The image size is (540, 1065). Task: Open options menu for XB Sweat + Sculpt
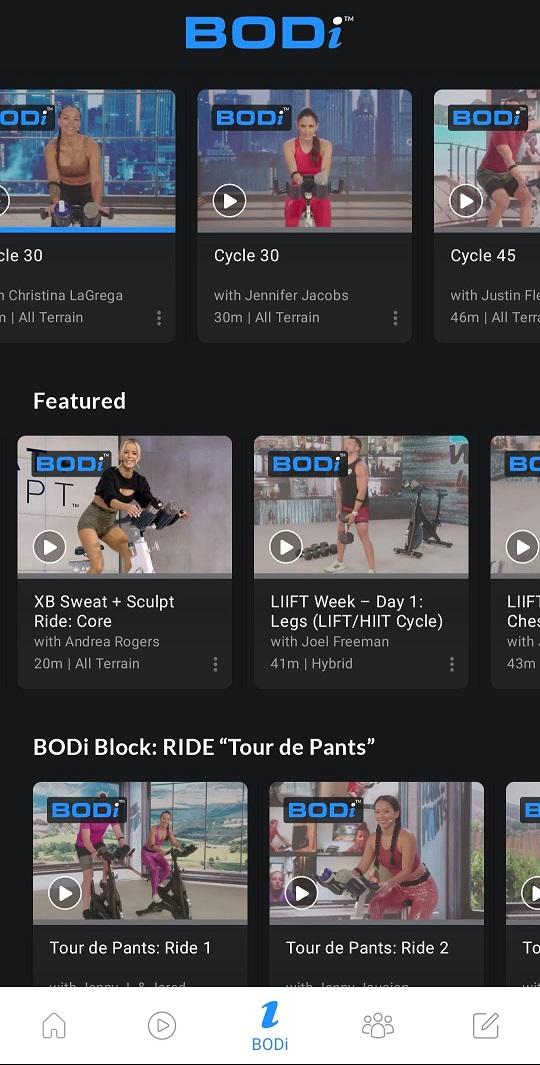click(x=215, y=664)
